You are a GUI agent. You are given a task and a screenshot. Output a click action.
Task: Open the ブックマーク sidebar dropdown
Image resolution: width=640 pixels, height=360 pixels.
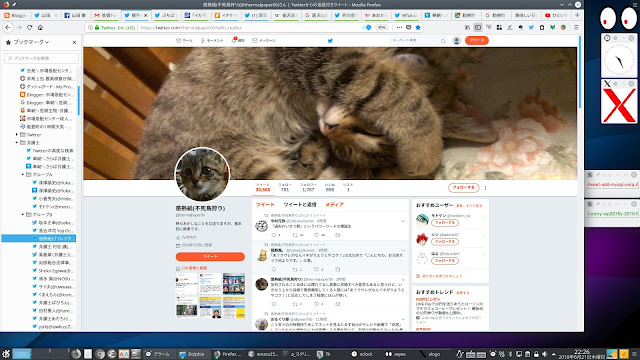[31, 42]
